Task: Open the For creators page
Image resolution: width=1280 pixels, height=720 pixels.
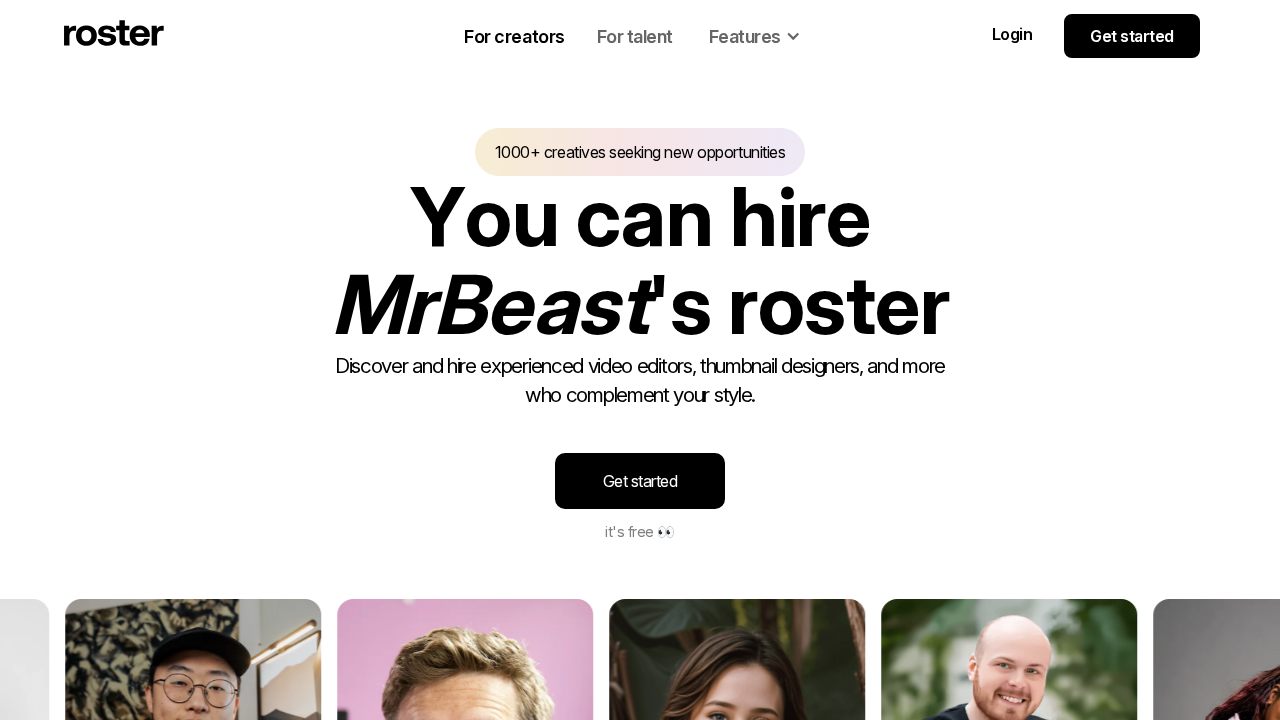Action: (x=514, y=37)
